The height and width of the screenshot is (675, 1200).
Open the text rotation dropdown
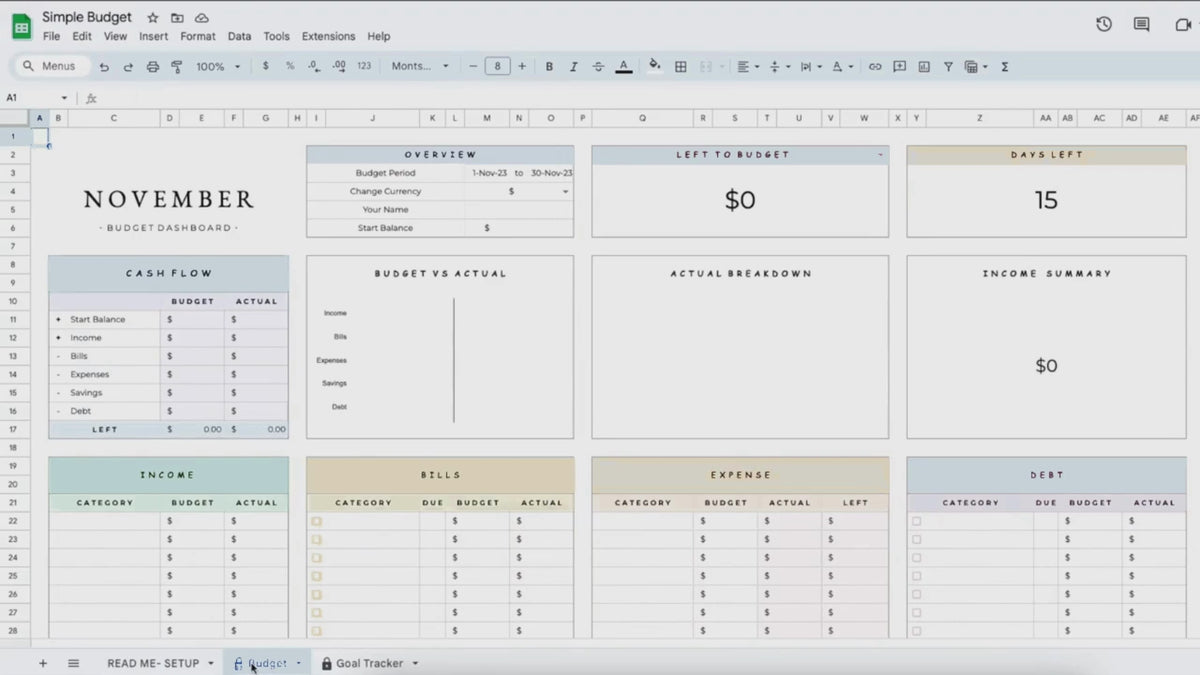[841, 67]
